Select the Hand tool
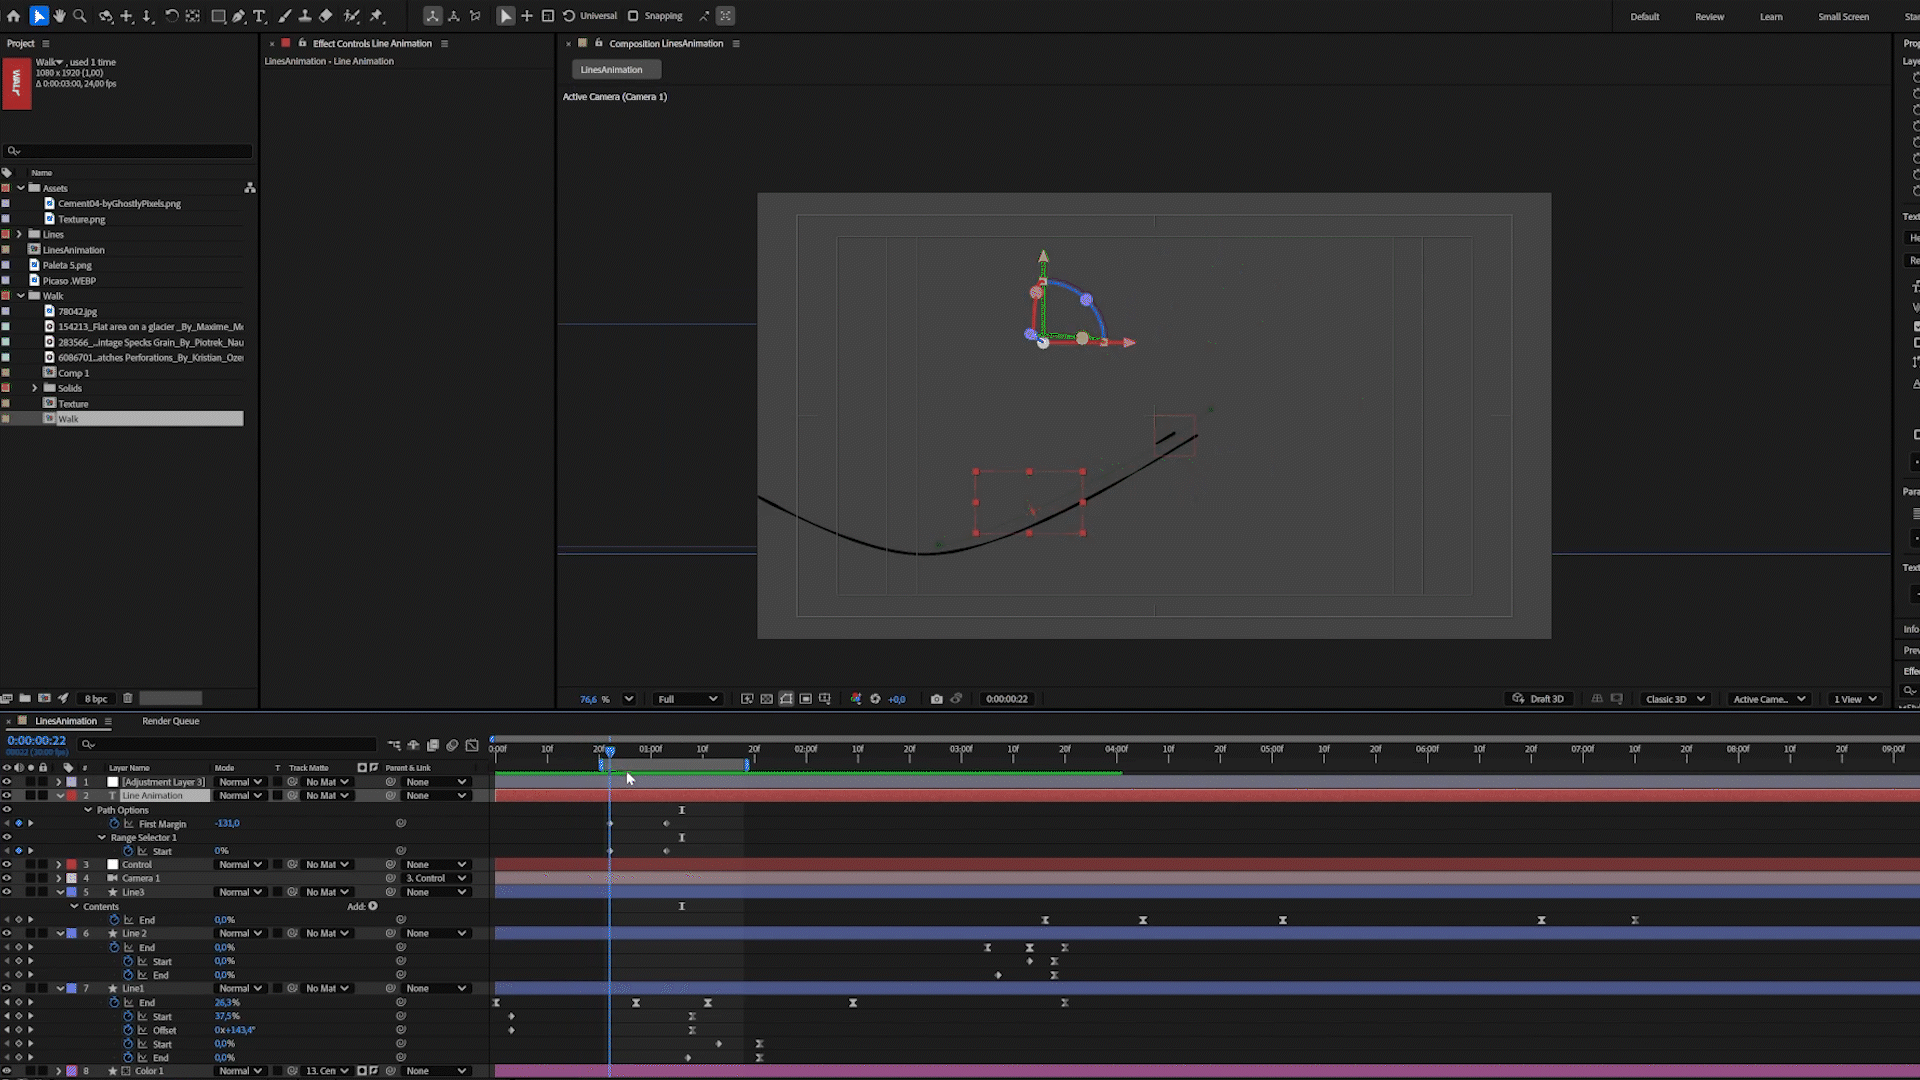Screen dimensions: 1920x1080 (59, 16)
